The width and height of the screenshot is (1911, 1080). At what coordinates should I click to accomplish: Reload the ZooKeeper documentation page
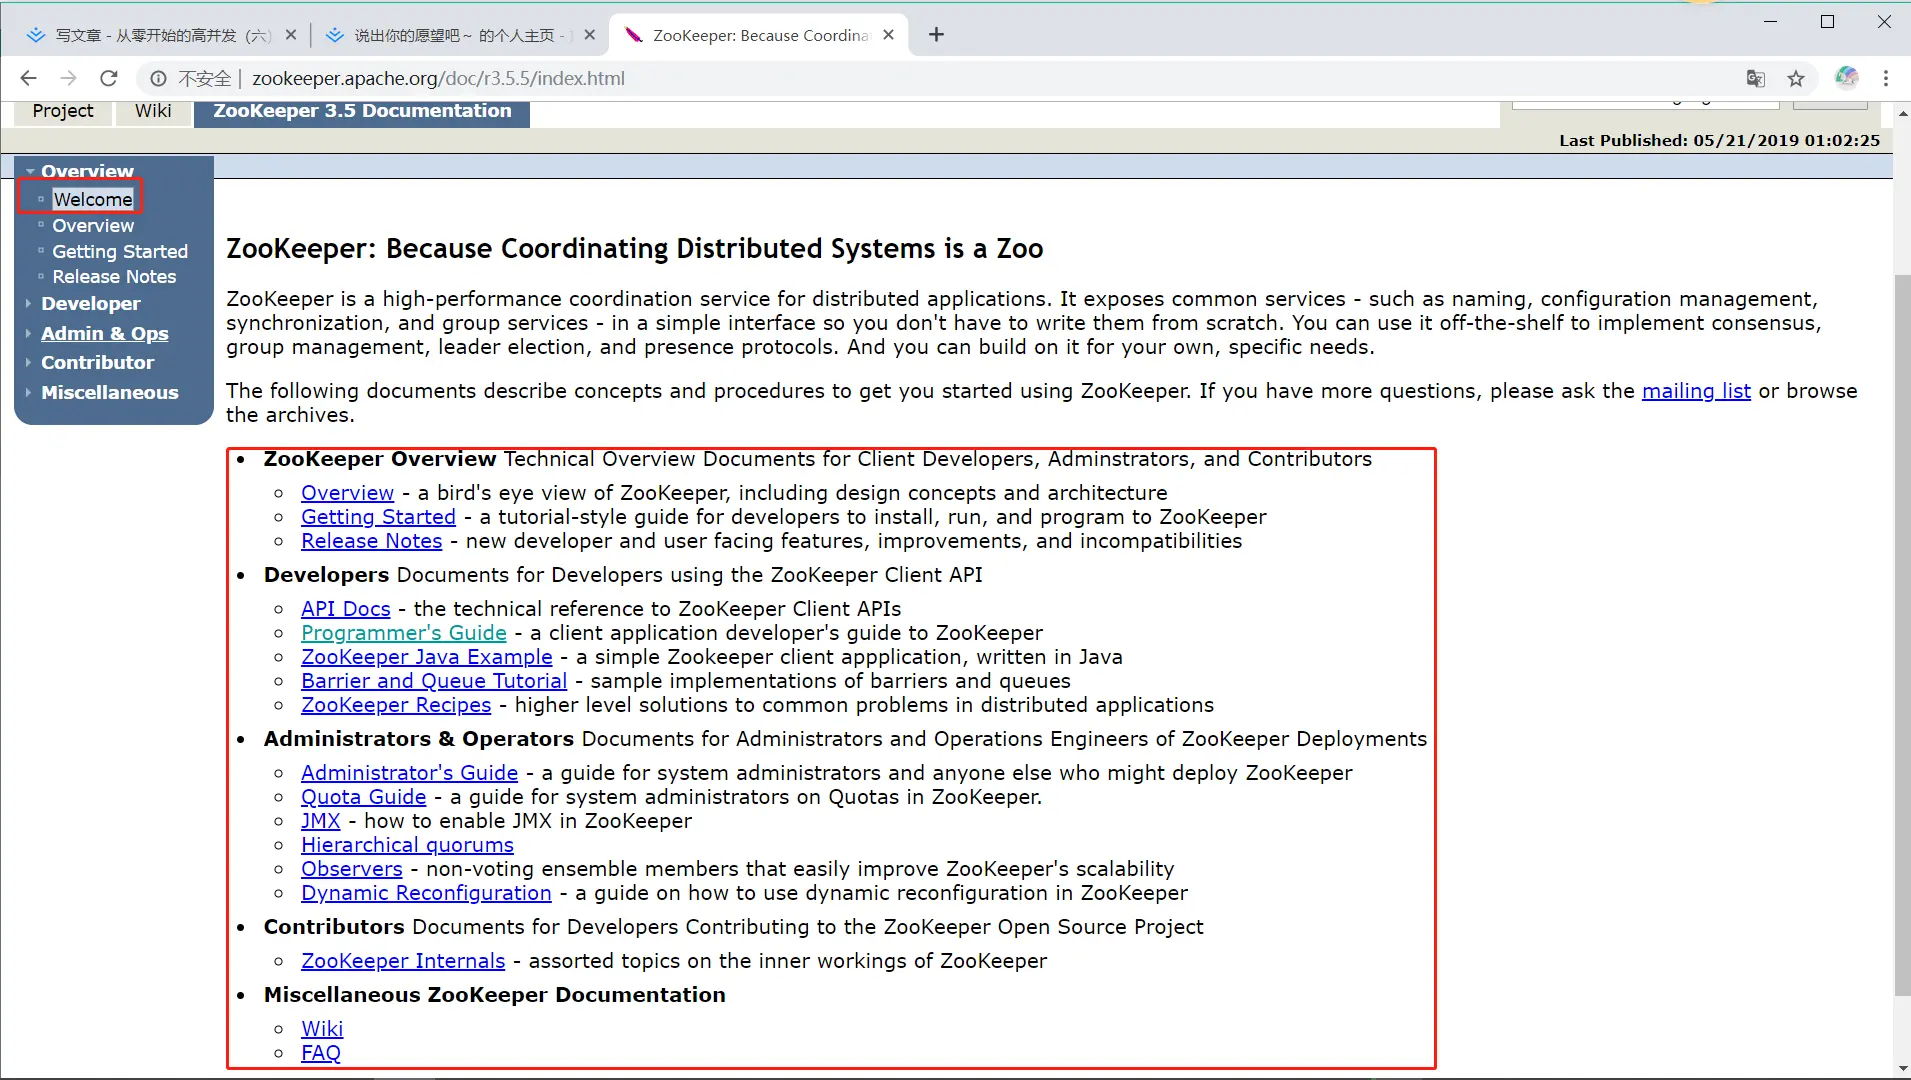coord(109,78)
